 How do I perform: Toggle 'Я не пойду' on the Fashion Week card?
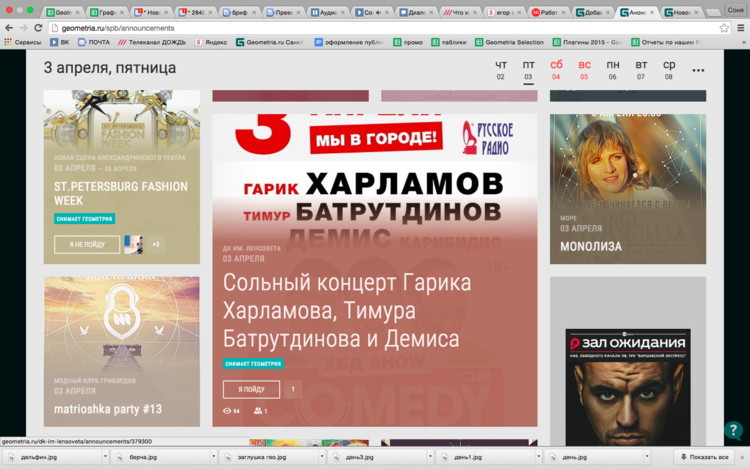[87, 244]
